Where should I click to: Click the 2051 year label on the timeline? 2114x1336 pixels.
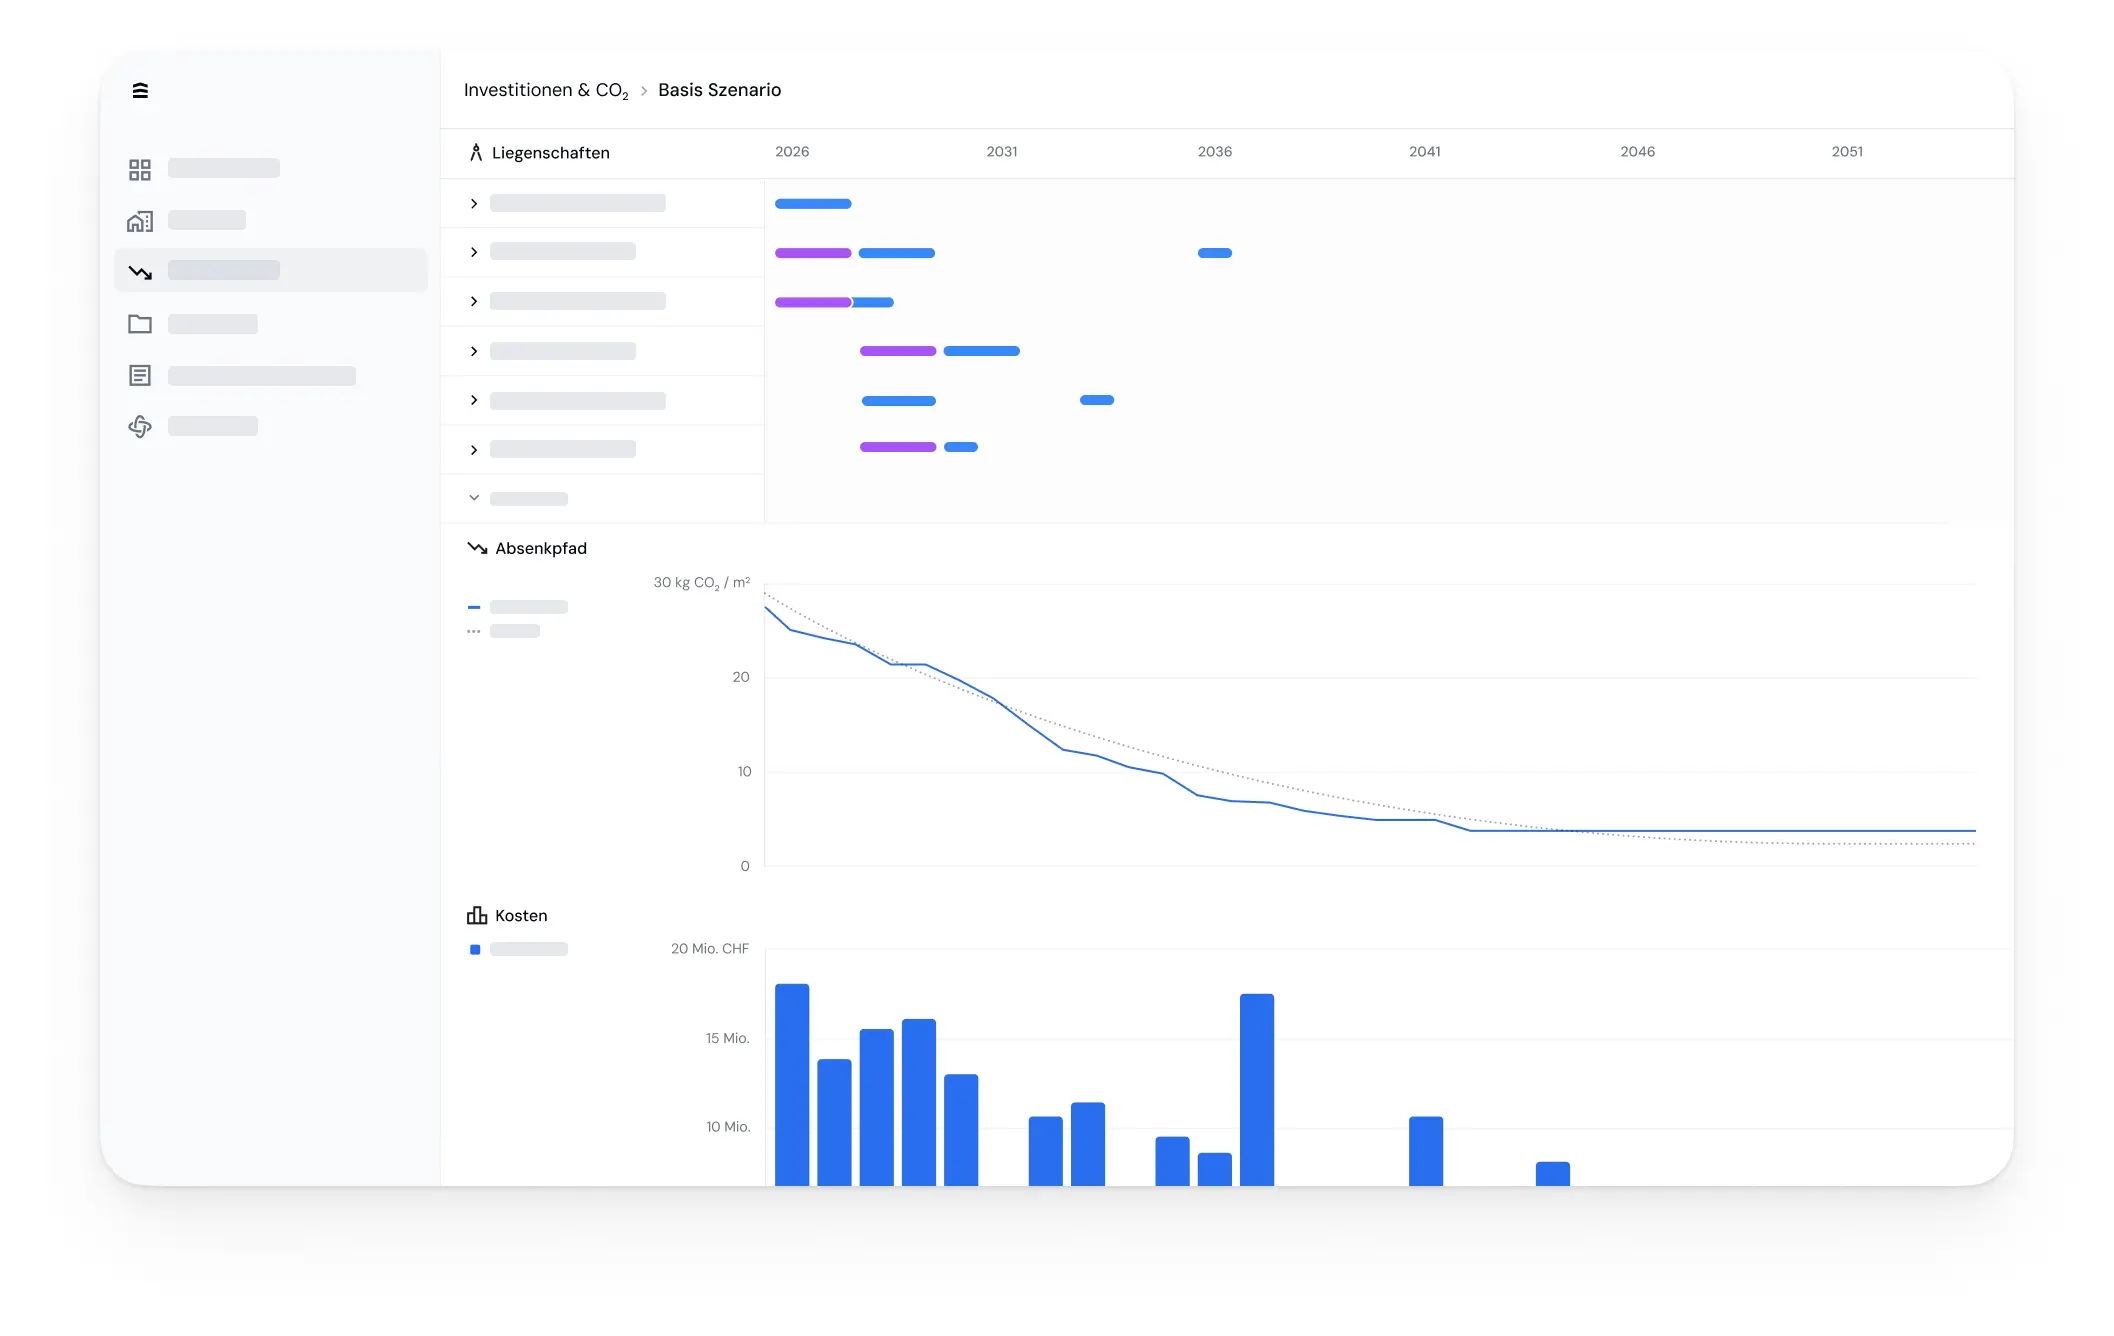[1847, 152]
